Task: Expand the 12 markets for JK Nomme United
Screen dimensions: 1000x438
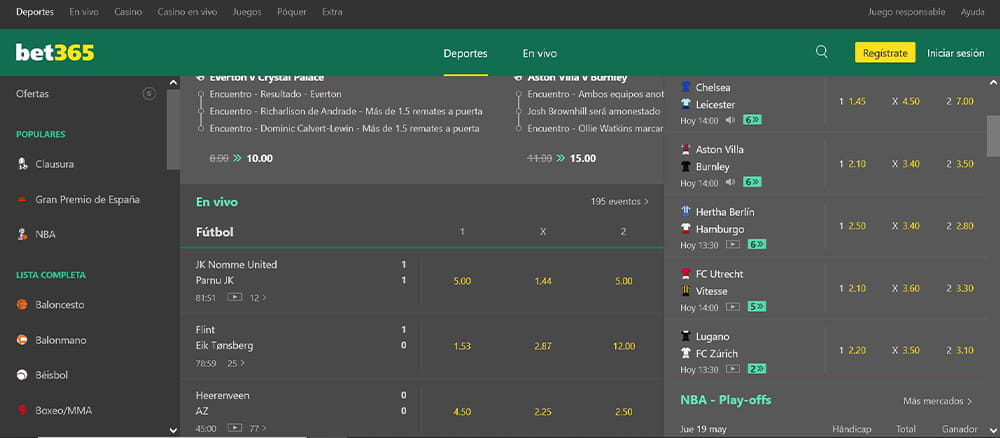Action: pos(258,297)
